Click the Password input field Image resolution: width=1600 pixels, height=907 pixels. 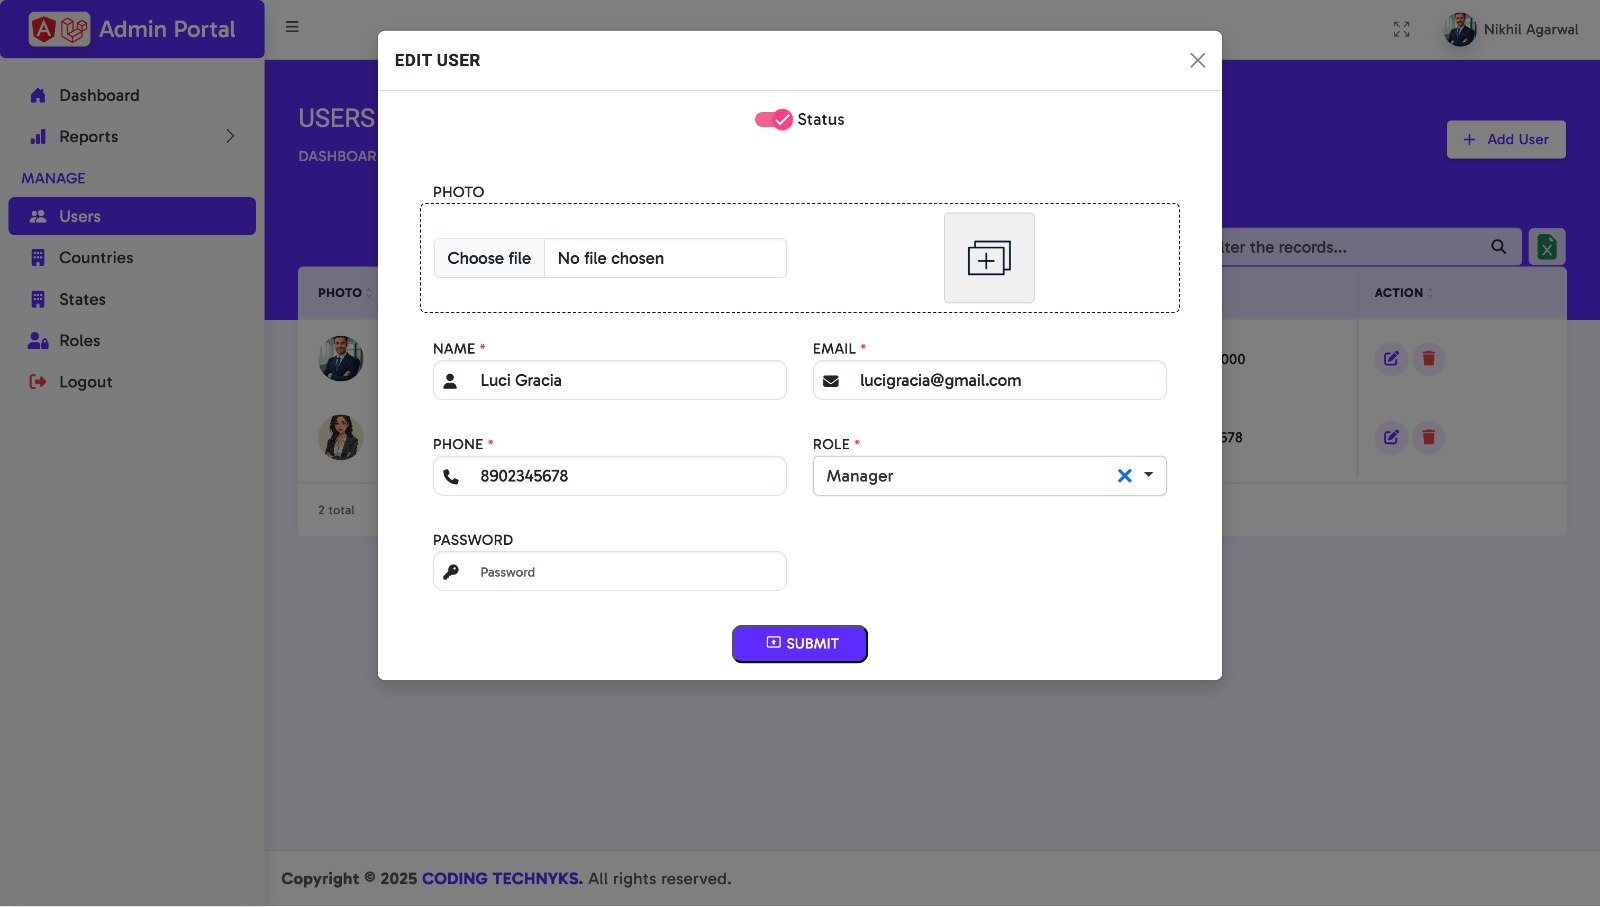tap(610, 572)
